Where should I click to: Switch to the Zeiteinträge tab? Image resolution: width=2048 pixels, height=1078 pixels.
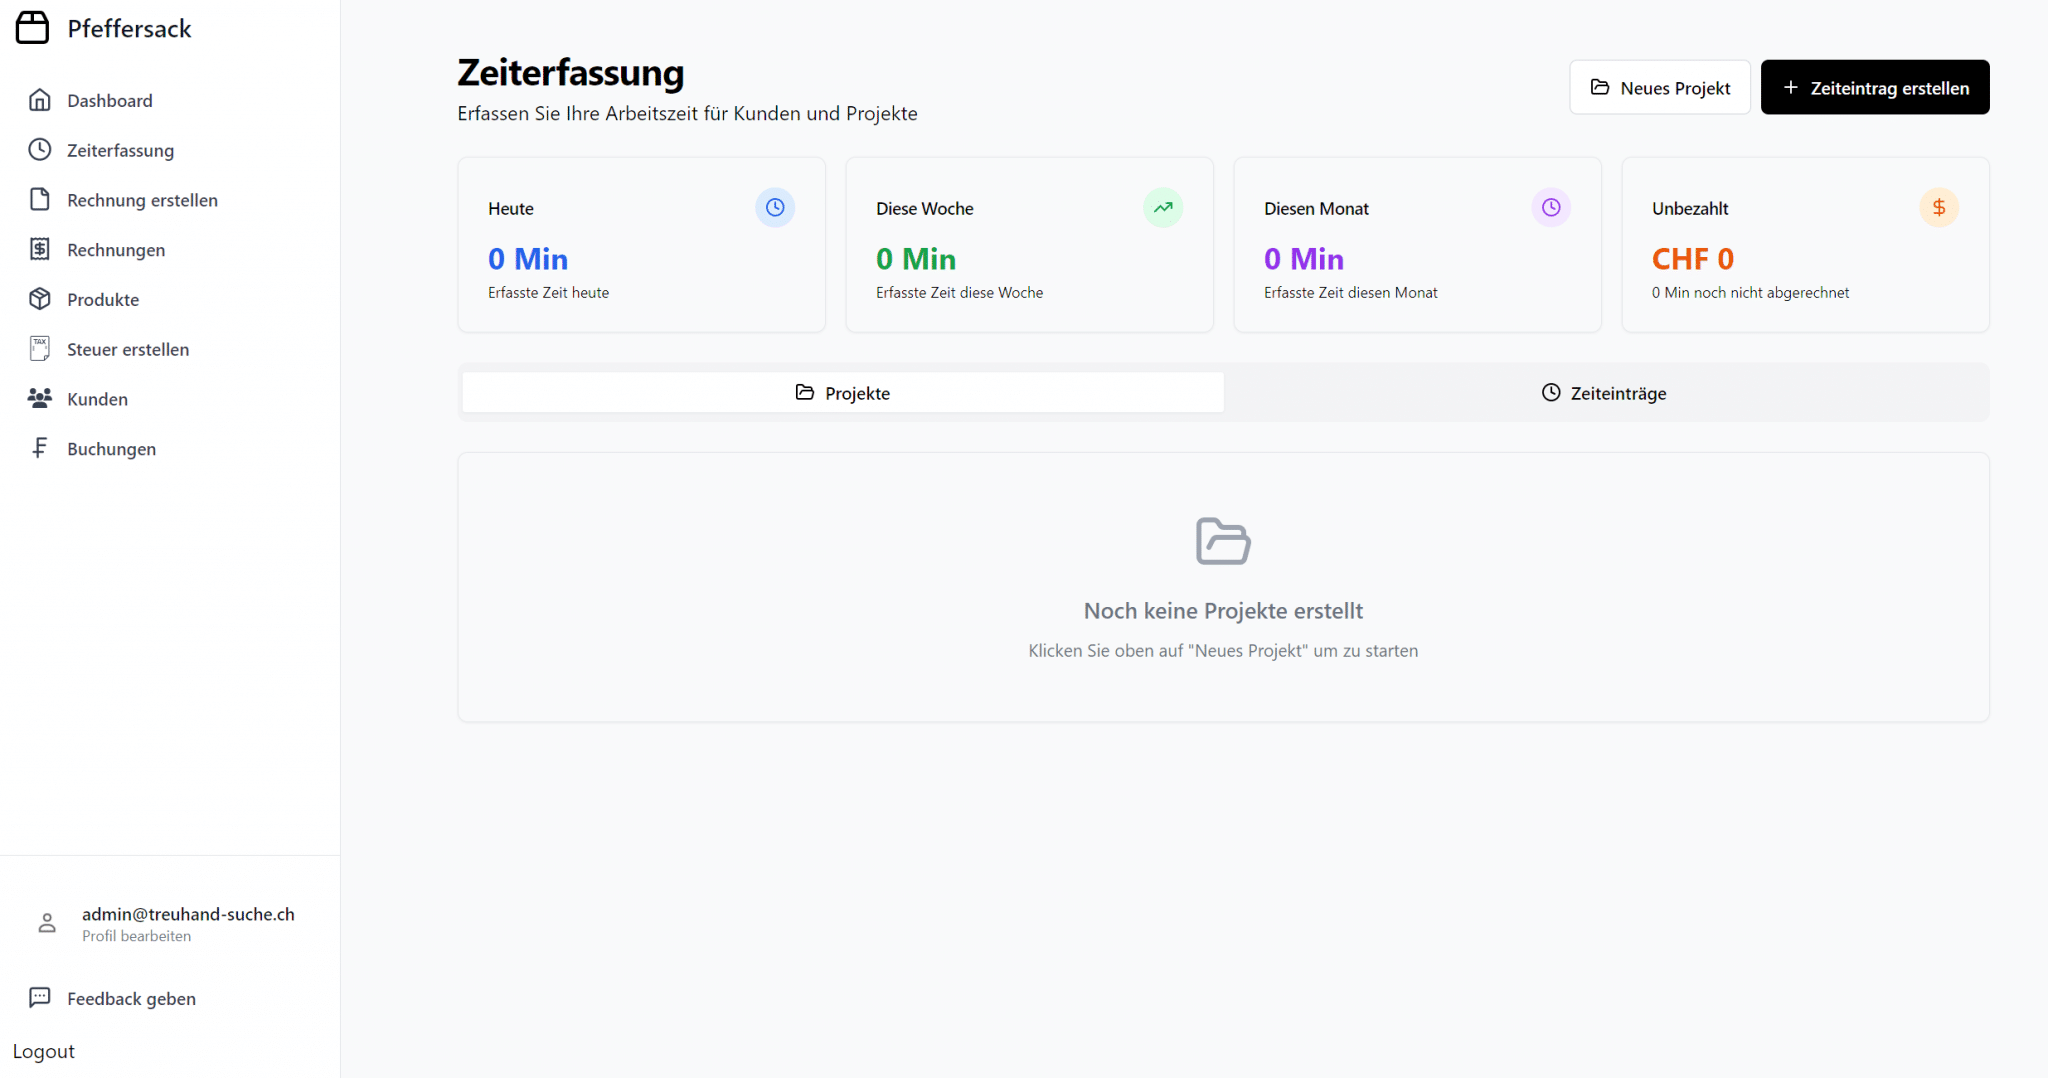coord(1604,393)
